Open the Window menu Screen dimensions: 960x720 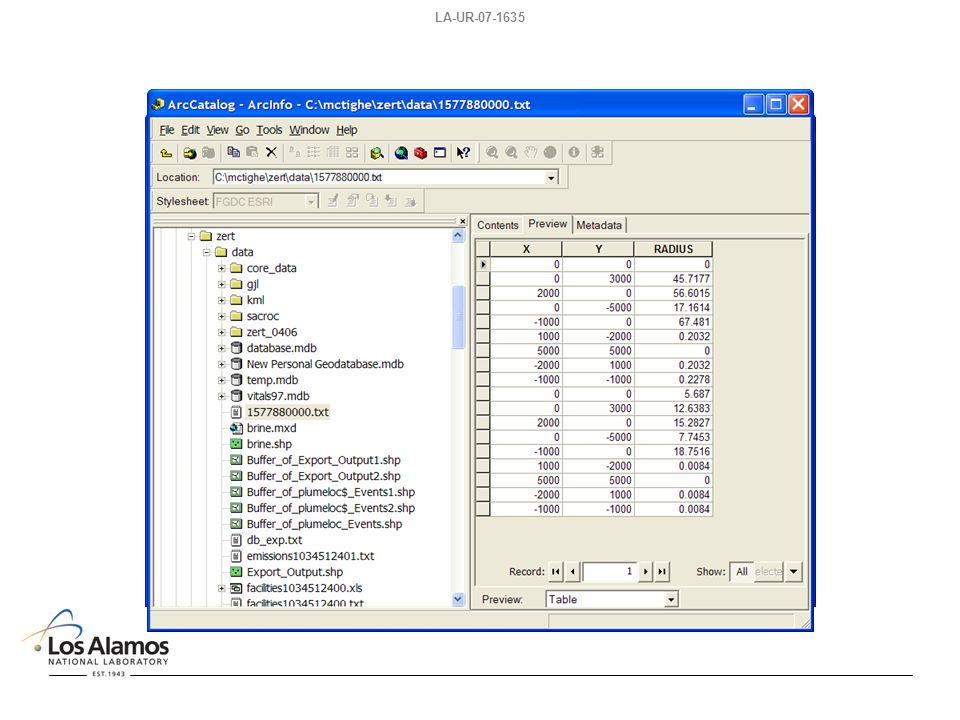tap(309, 130)
